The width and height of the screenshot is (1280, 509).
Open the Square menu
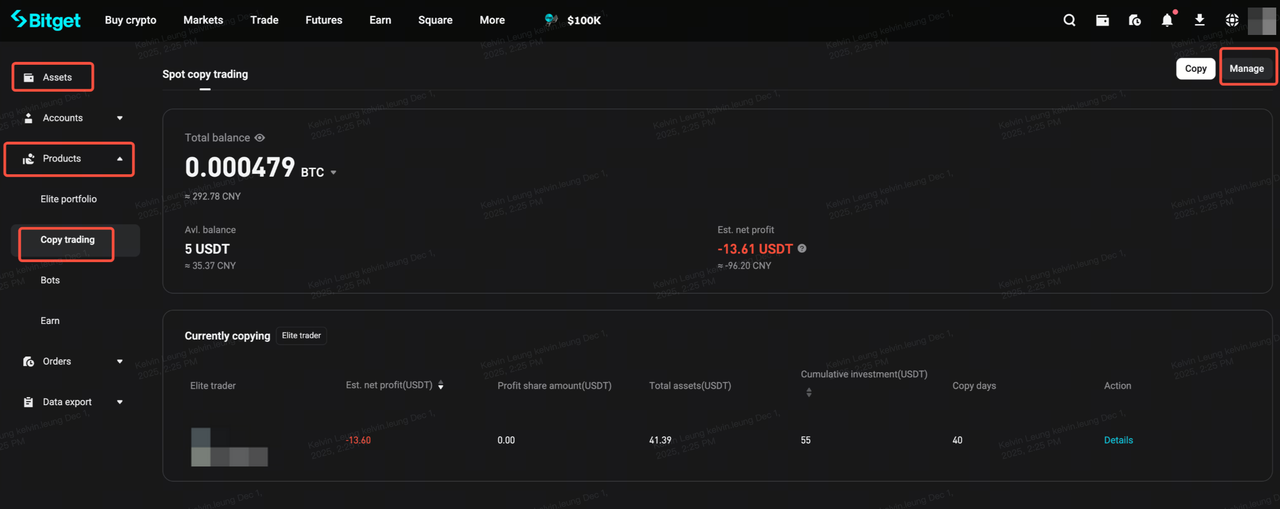pyautogui.click(x=435, y=20)
